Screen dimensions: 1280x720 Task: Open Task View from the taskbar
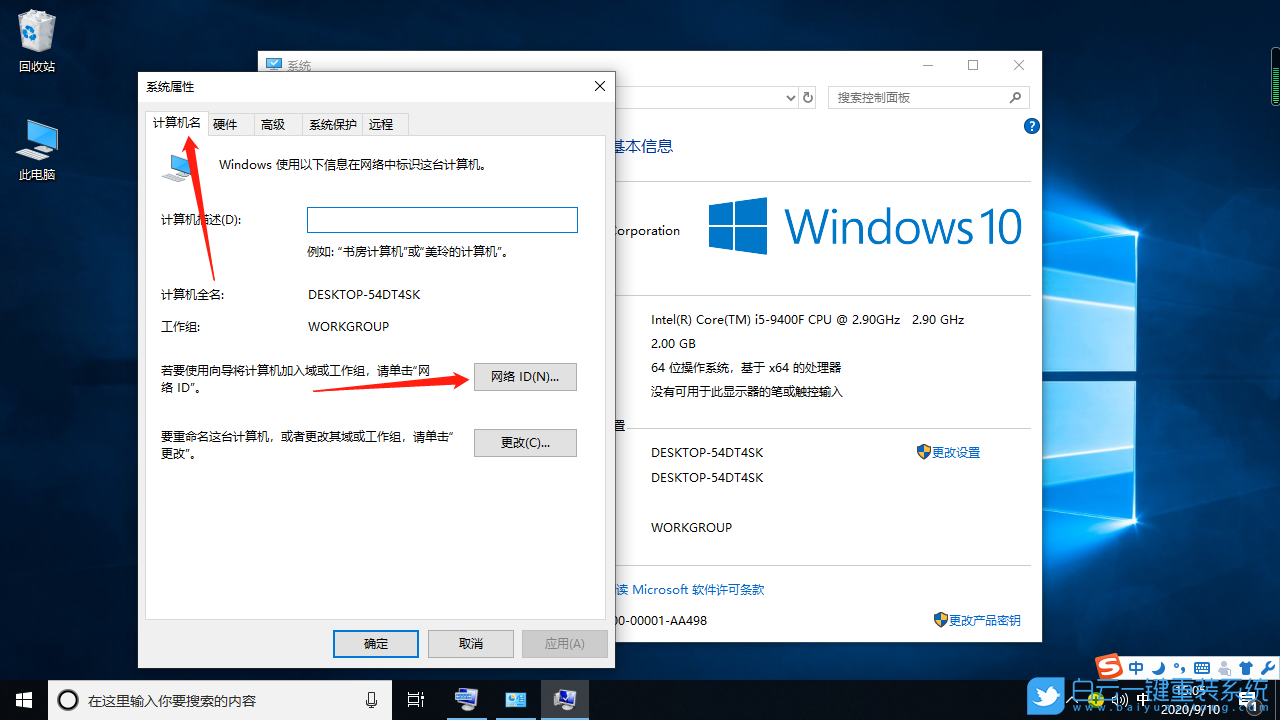415,700
